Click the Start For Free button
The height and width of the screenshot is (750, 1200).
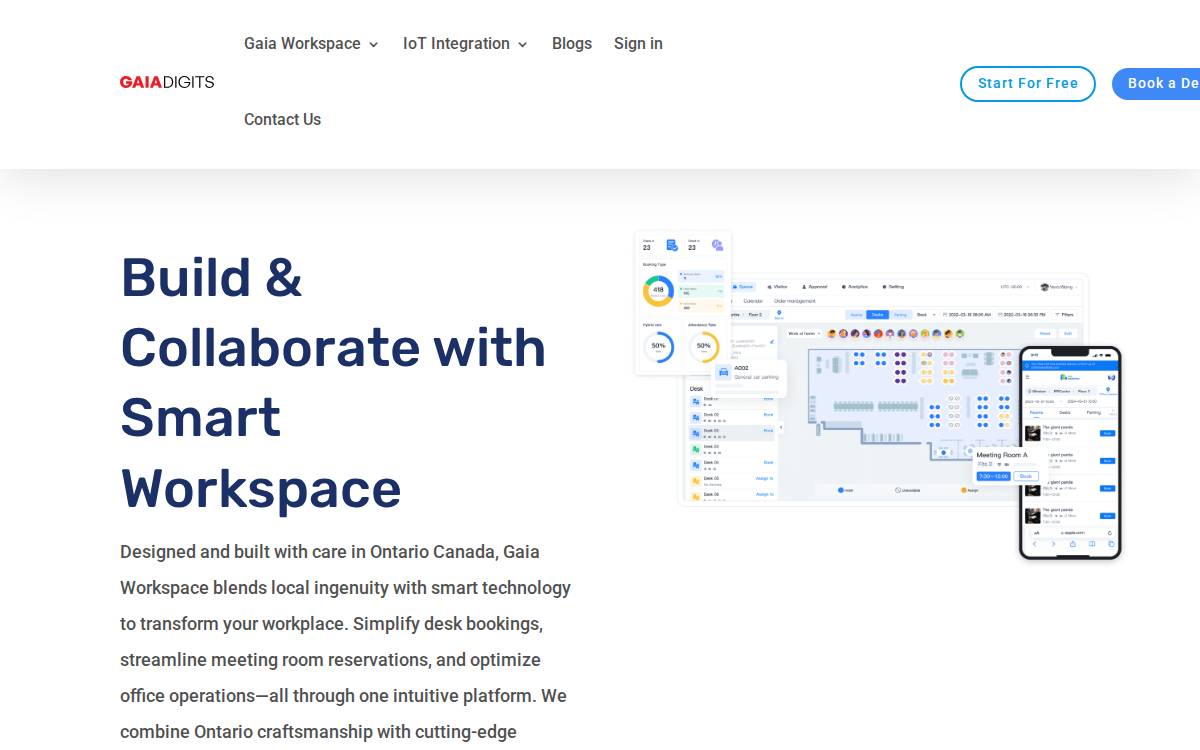[x=1028, y=84]
